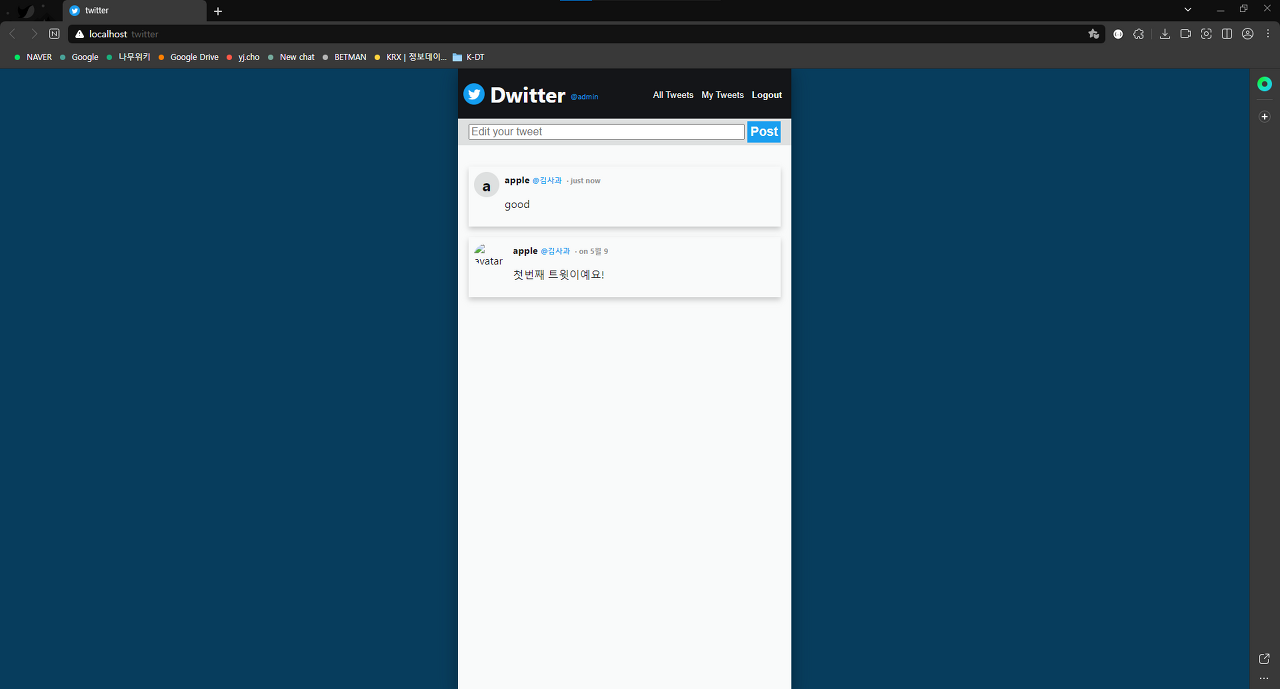Restore down the browser window
Viewport: 1280px width, 689px height.
tap(1243, 9)
